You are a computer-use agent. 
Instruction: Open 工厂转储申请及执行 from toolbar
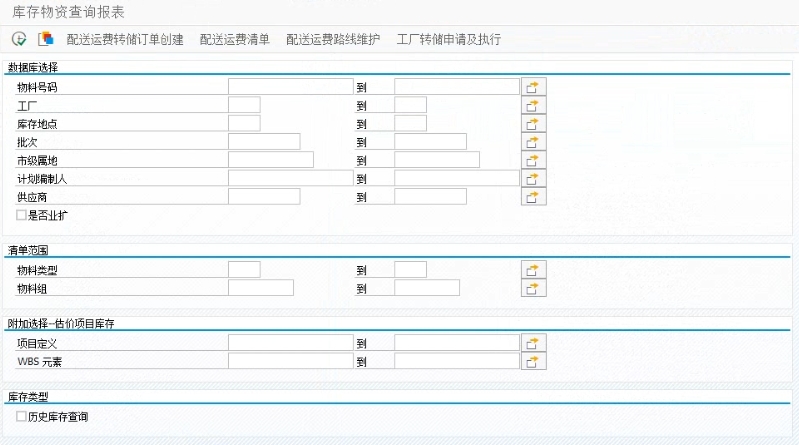click(x=448, y=40)
